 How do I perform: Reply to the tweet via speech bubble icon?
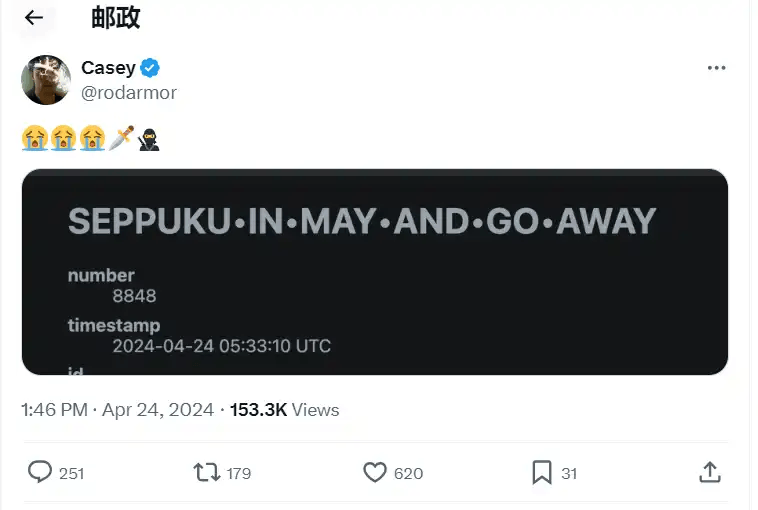40,472
